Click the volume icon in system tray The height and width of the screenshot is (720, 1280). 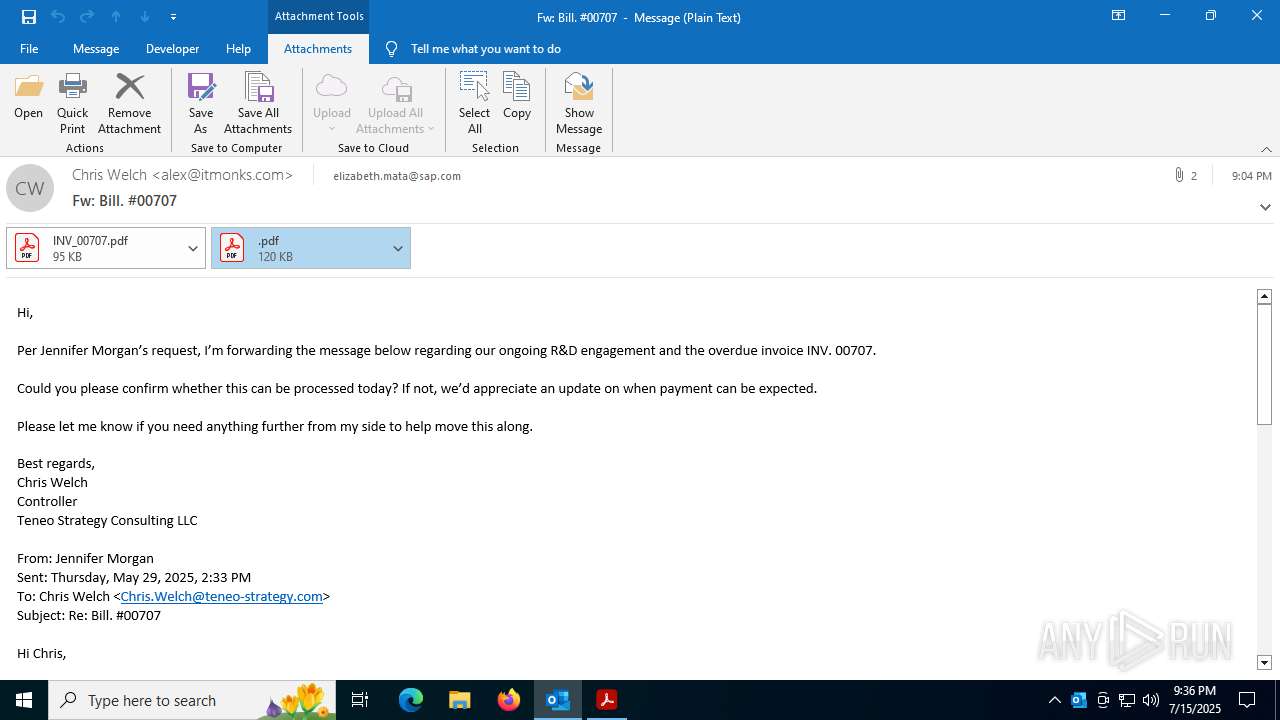(1151, 700)
